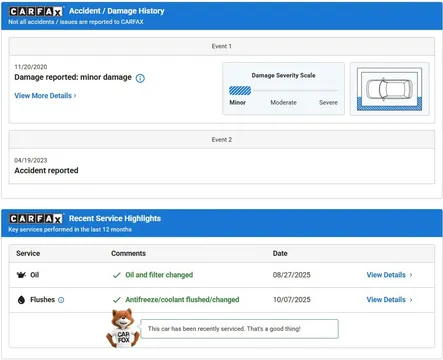
Task: Click the info icon next to Flushes
Action: (x=61, y=300)
